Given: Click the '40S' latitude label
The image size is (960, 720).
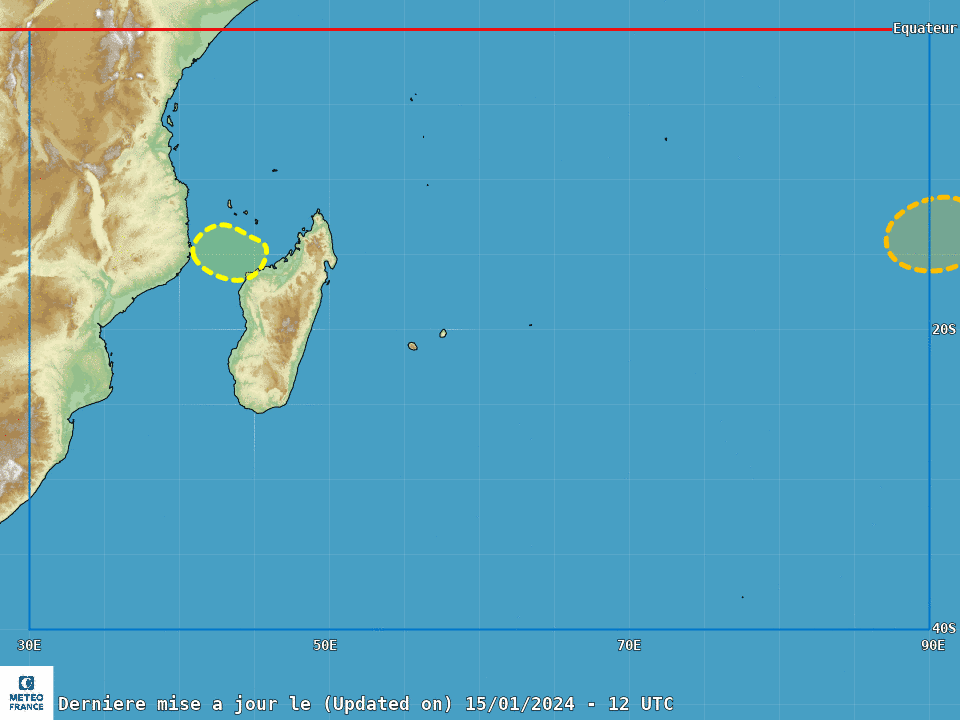Looking at the screenshot, I should click(x=943, y=628).
